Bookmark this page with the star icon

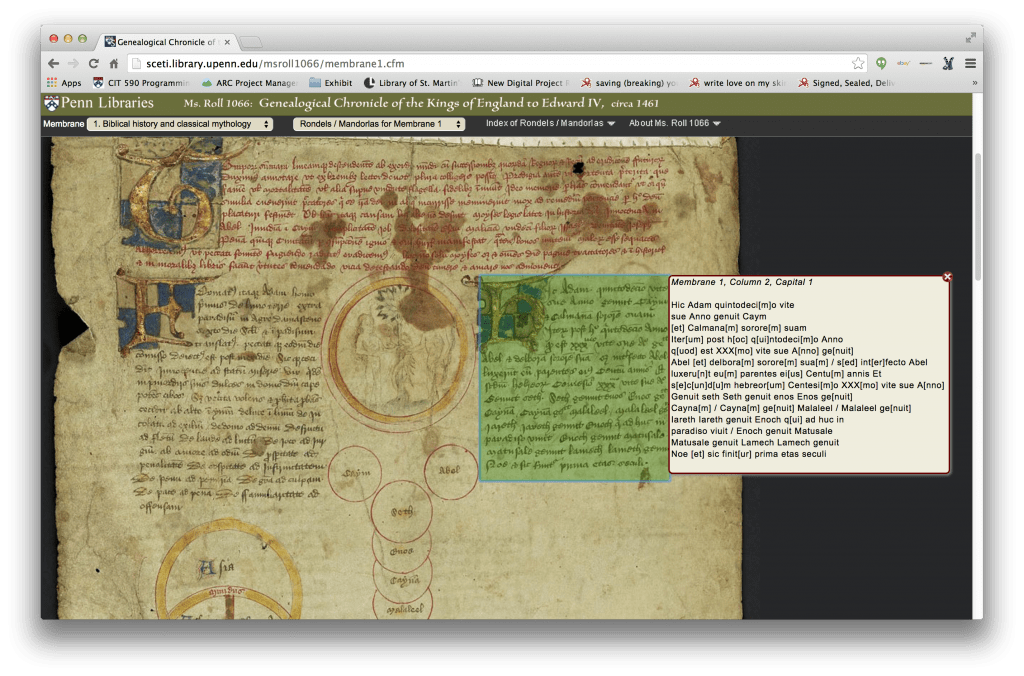pyautogui.click(x=858, y=63)
